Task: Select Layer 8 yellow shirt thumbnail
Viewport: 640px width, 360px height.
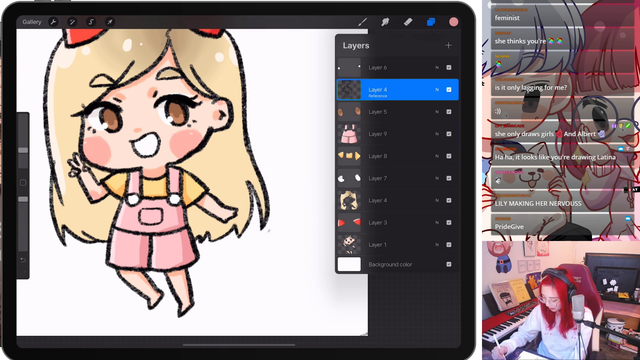Action: coord(349,156)
